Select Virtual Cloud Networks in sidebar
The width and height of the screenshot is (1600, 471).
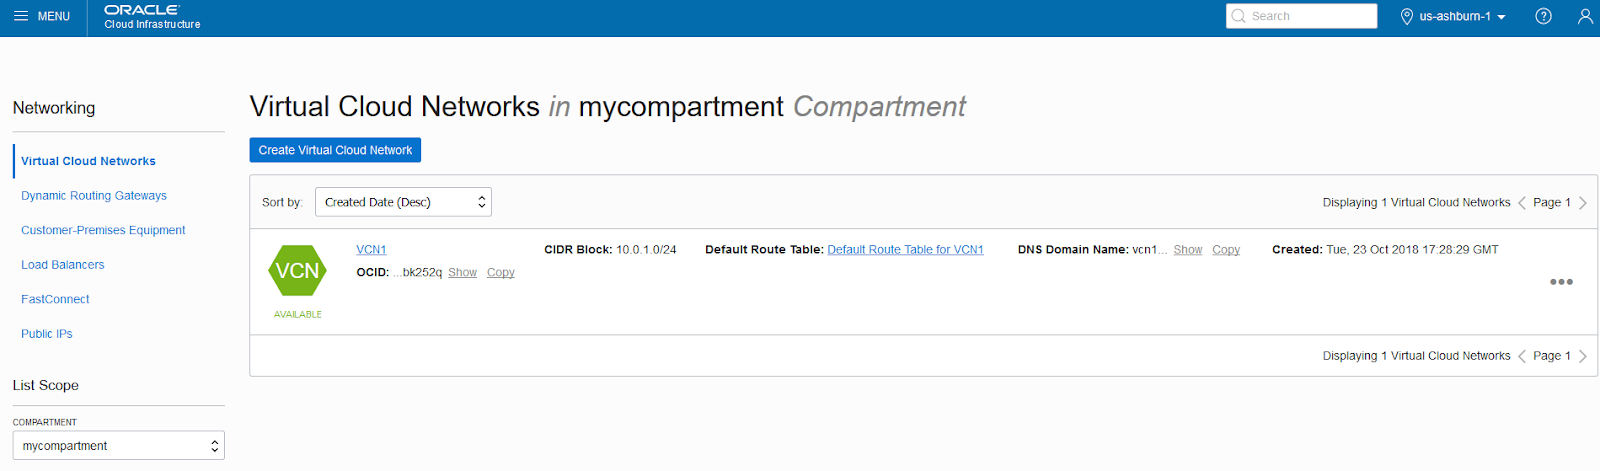[x=88, y=161]
